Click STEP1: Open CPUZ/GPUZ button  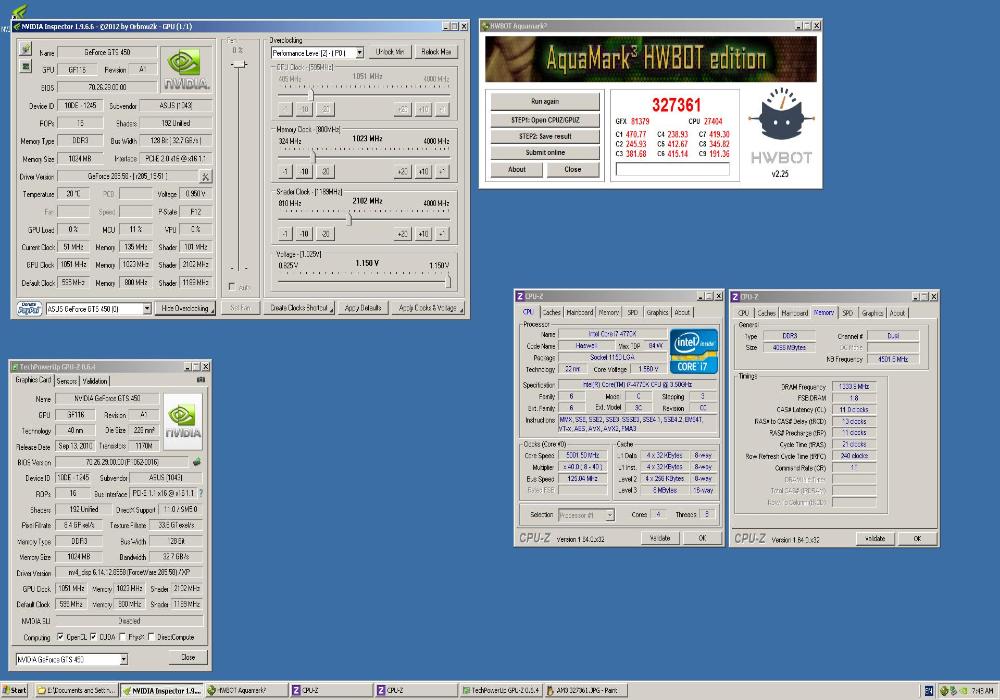click(545, 120)
